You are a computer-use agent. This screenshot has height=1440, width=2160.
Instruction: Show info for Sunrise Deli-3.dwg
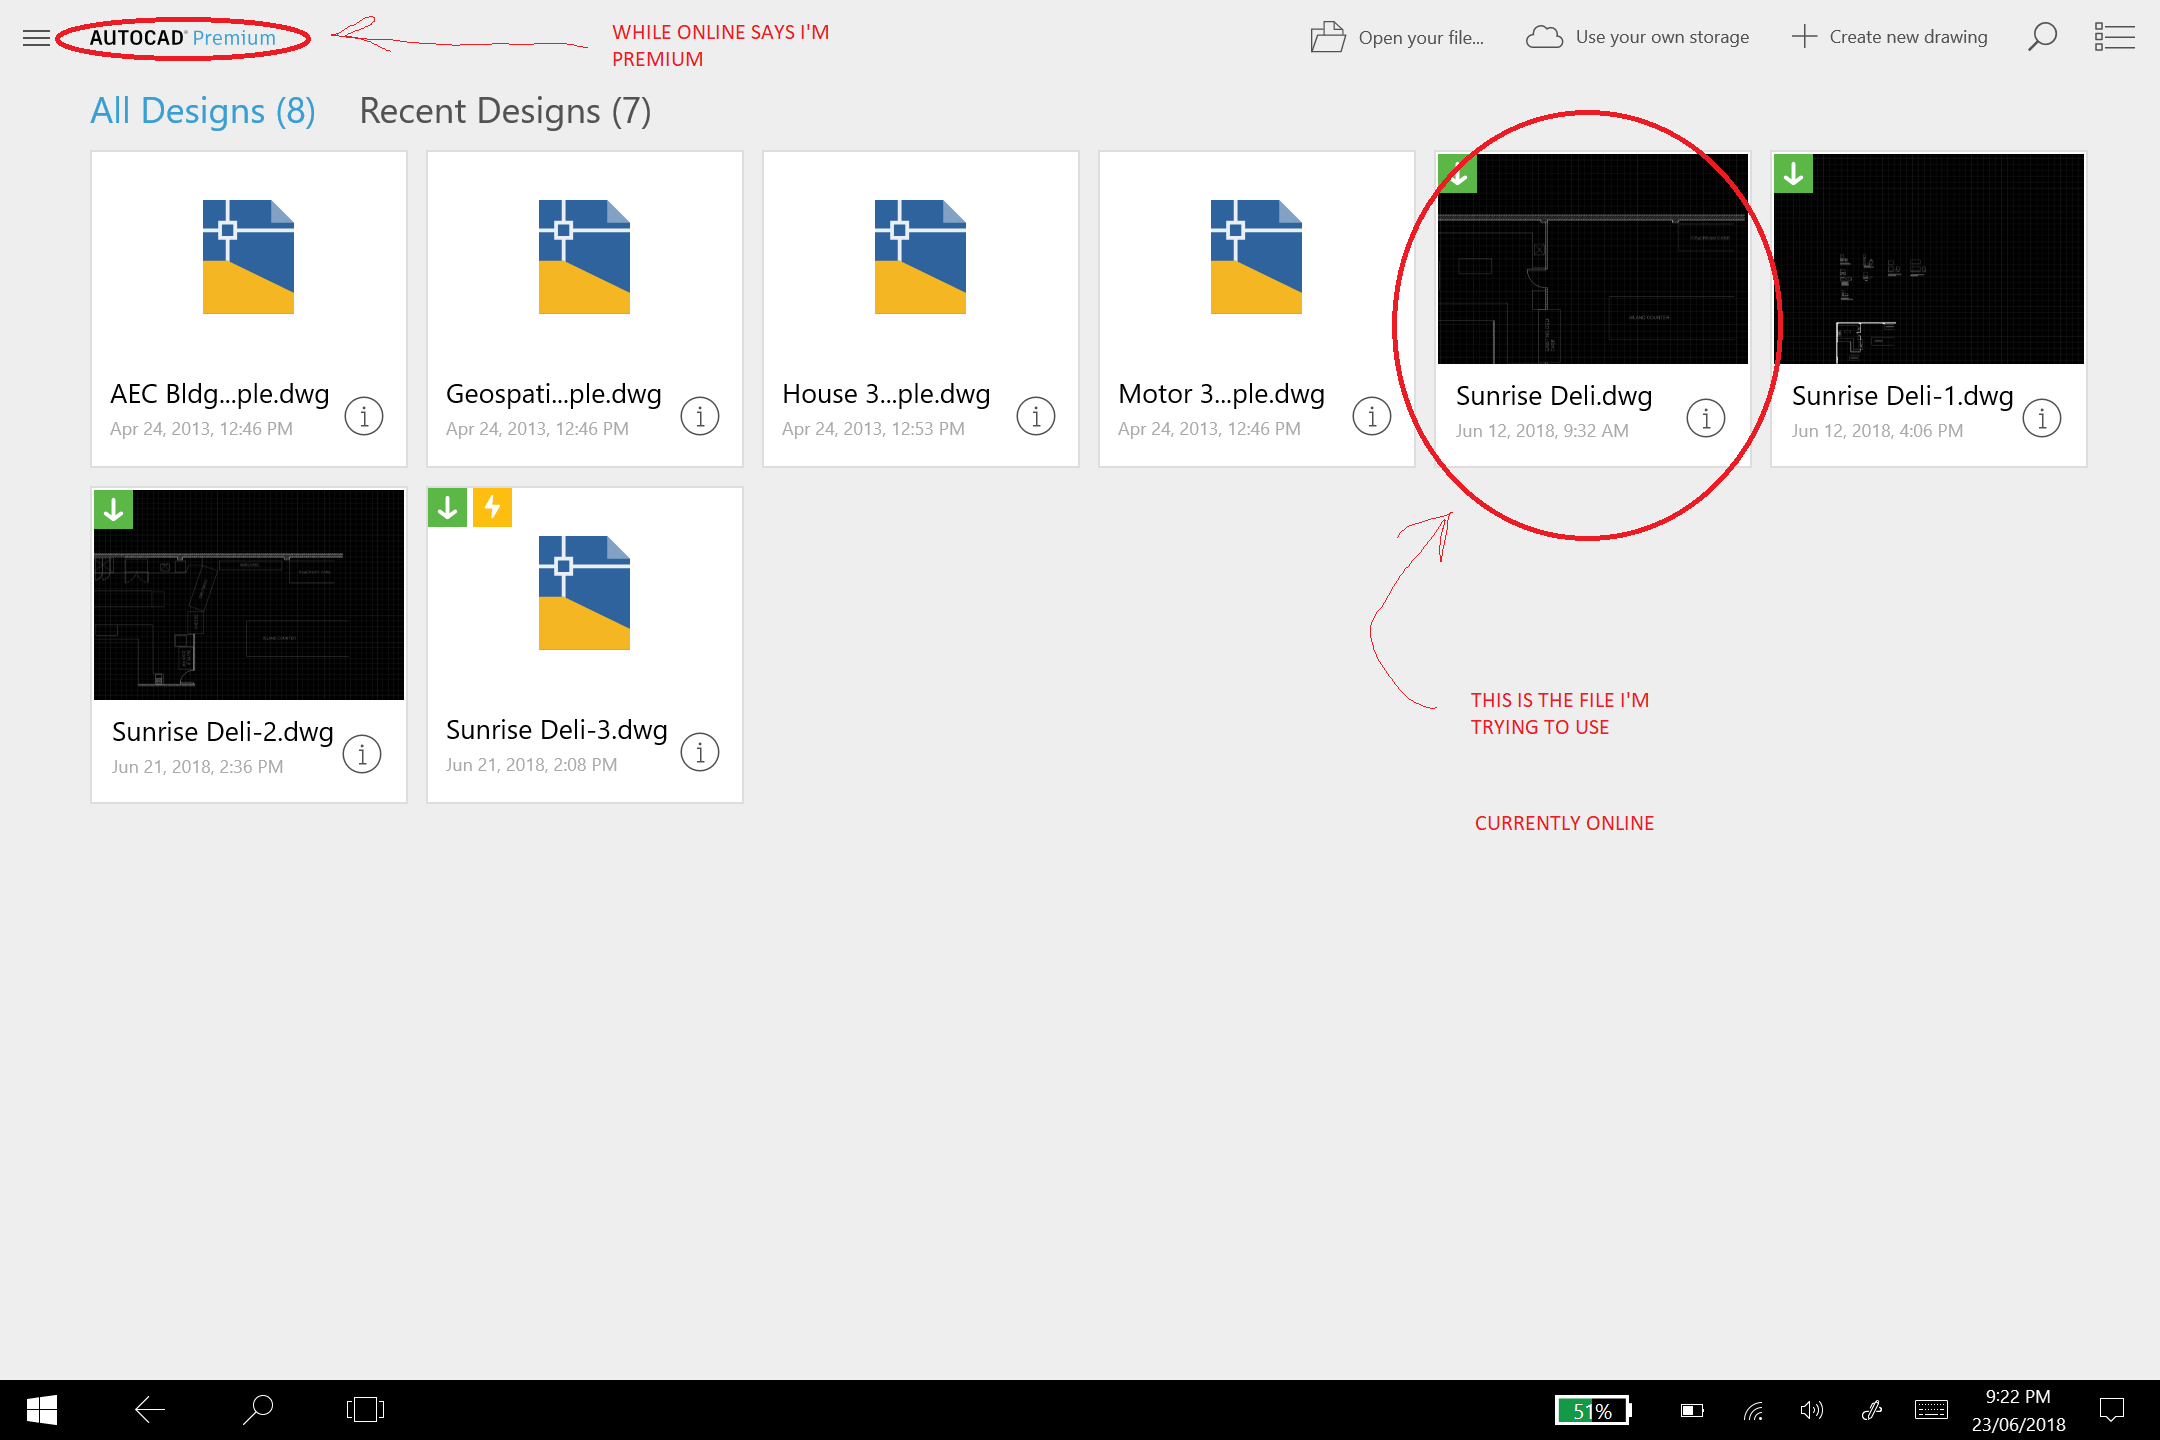(700, 751)
